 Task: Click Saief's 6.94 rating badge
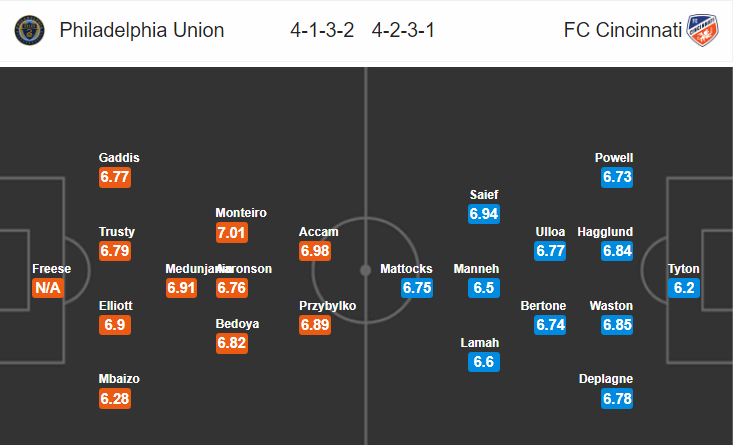point(484,214)
